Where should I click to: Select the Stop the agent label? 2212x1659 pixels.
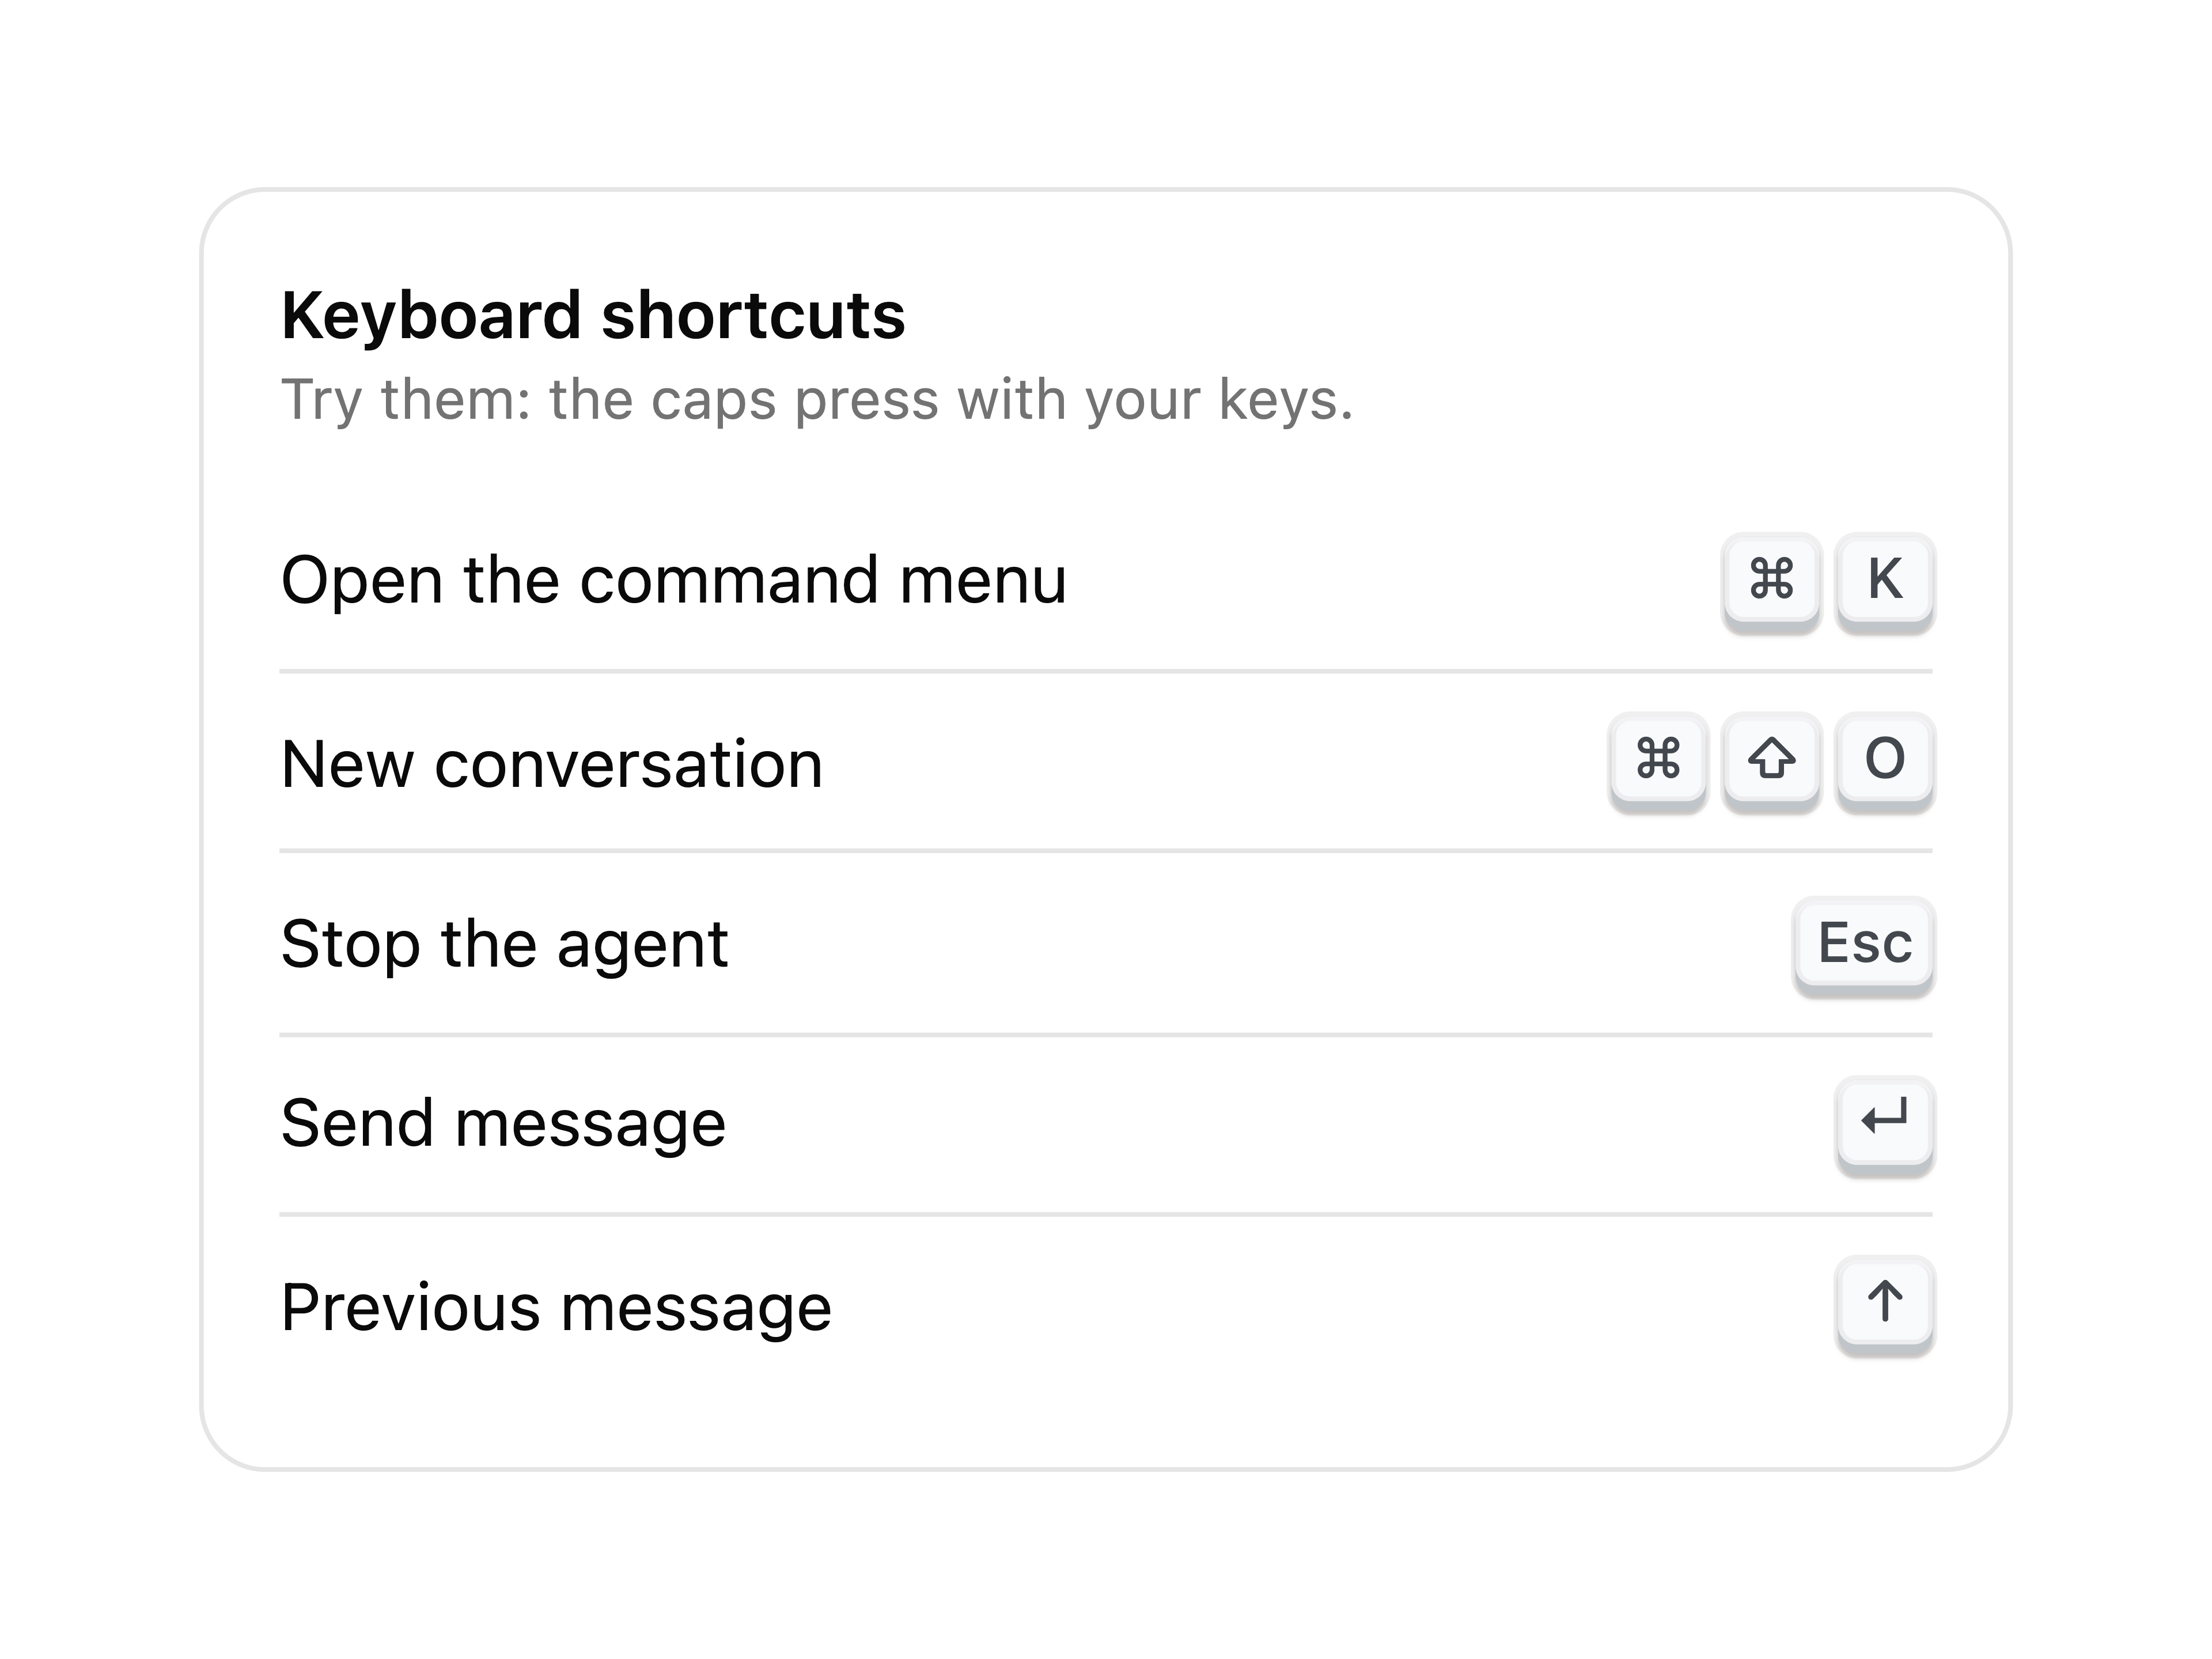coord(505,944)
